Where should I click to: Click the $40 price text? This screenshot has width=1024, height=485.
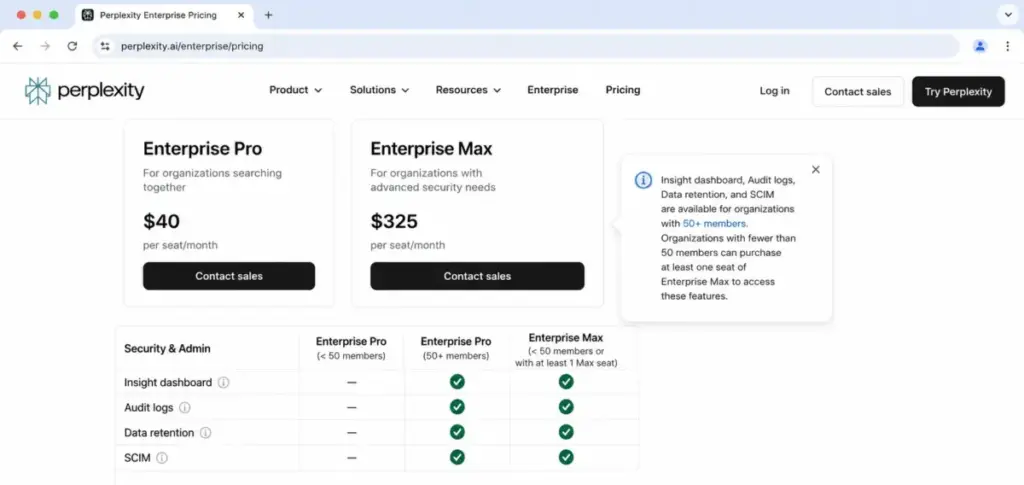(161, 221)
